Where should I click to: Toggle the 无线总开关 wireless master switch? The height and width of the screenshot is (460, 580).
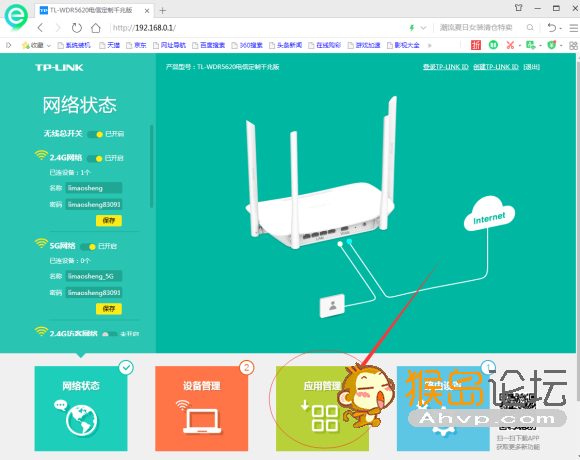95,134
